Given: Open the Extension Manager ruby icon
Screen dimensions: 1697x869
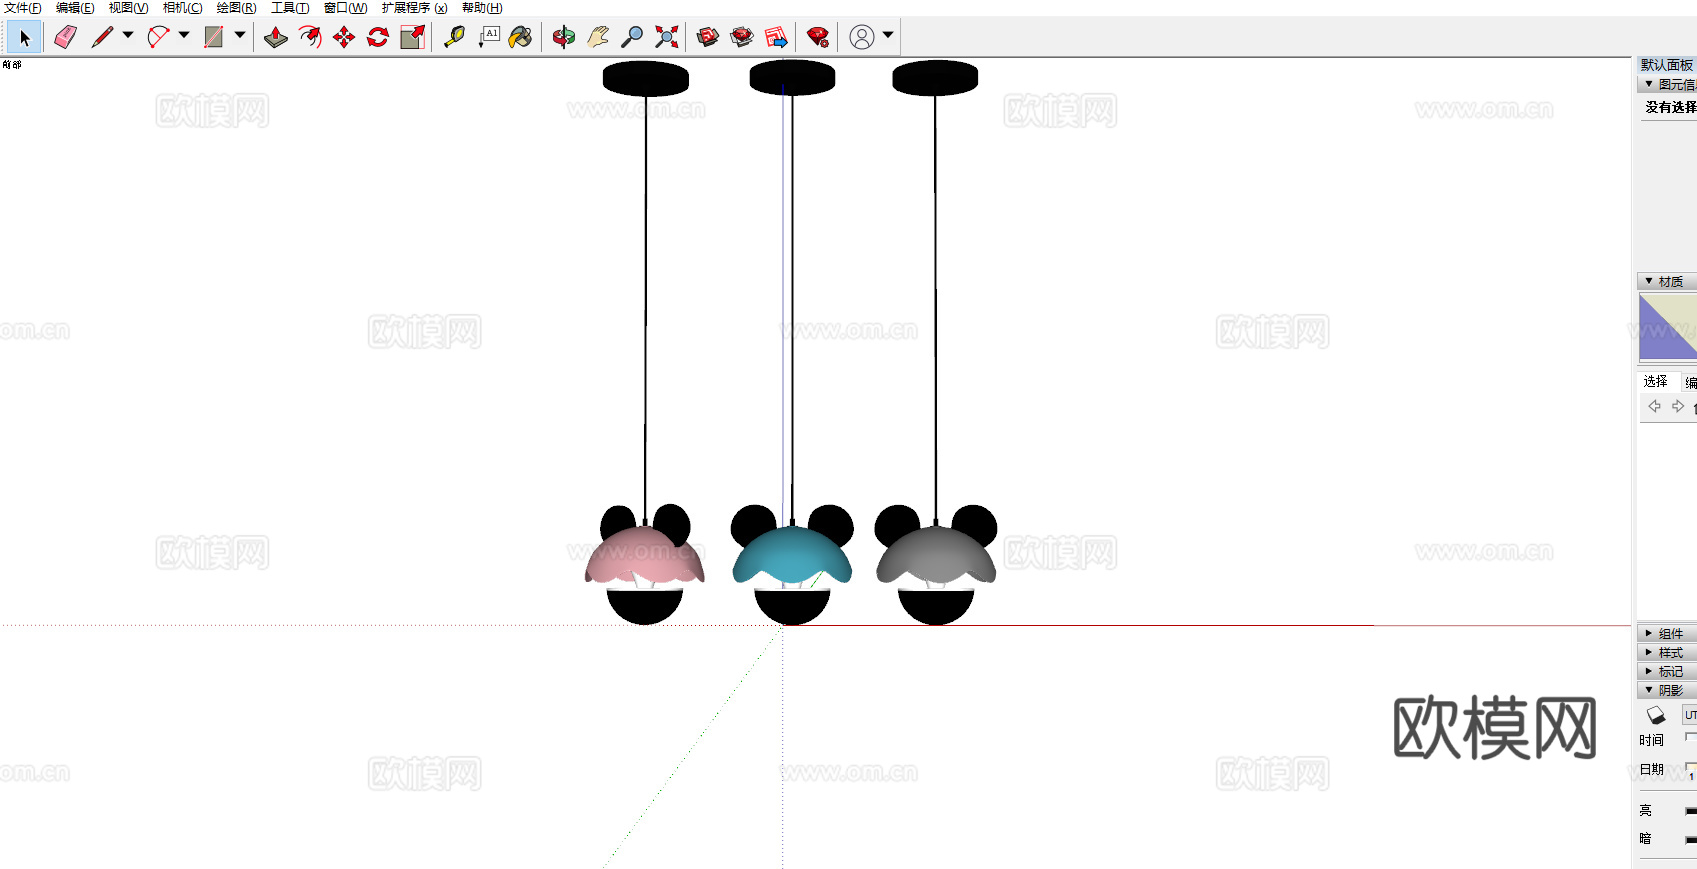Looking at the screenshot, I should [818, 38].
